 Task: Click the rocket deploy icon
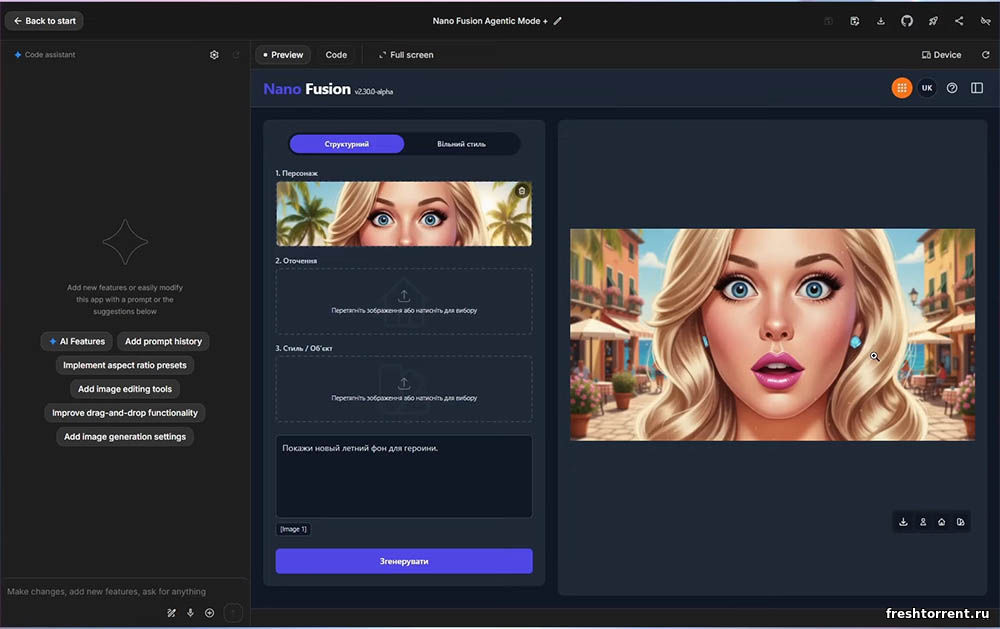coord(933,21)
